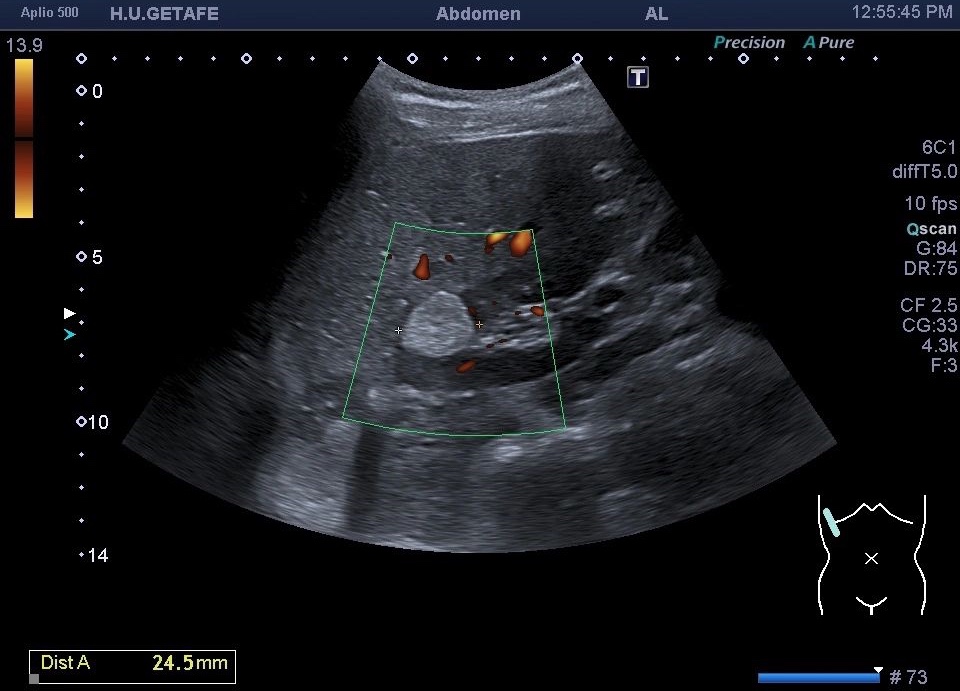Toggle the Qscan mode label
This screenshot has height=691, width=960.
931,228
